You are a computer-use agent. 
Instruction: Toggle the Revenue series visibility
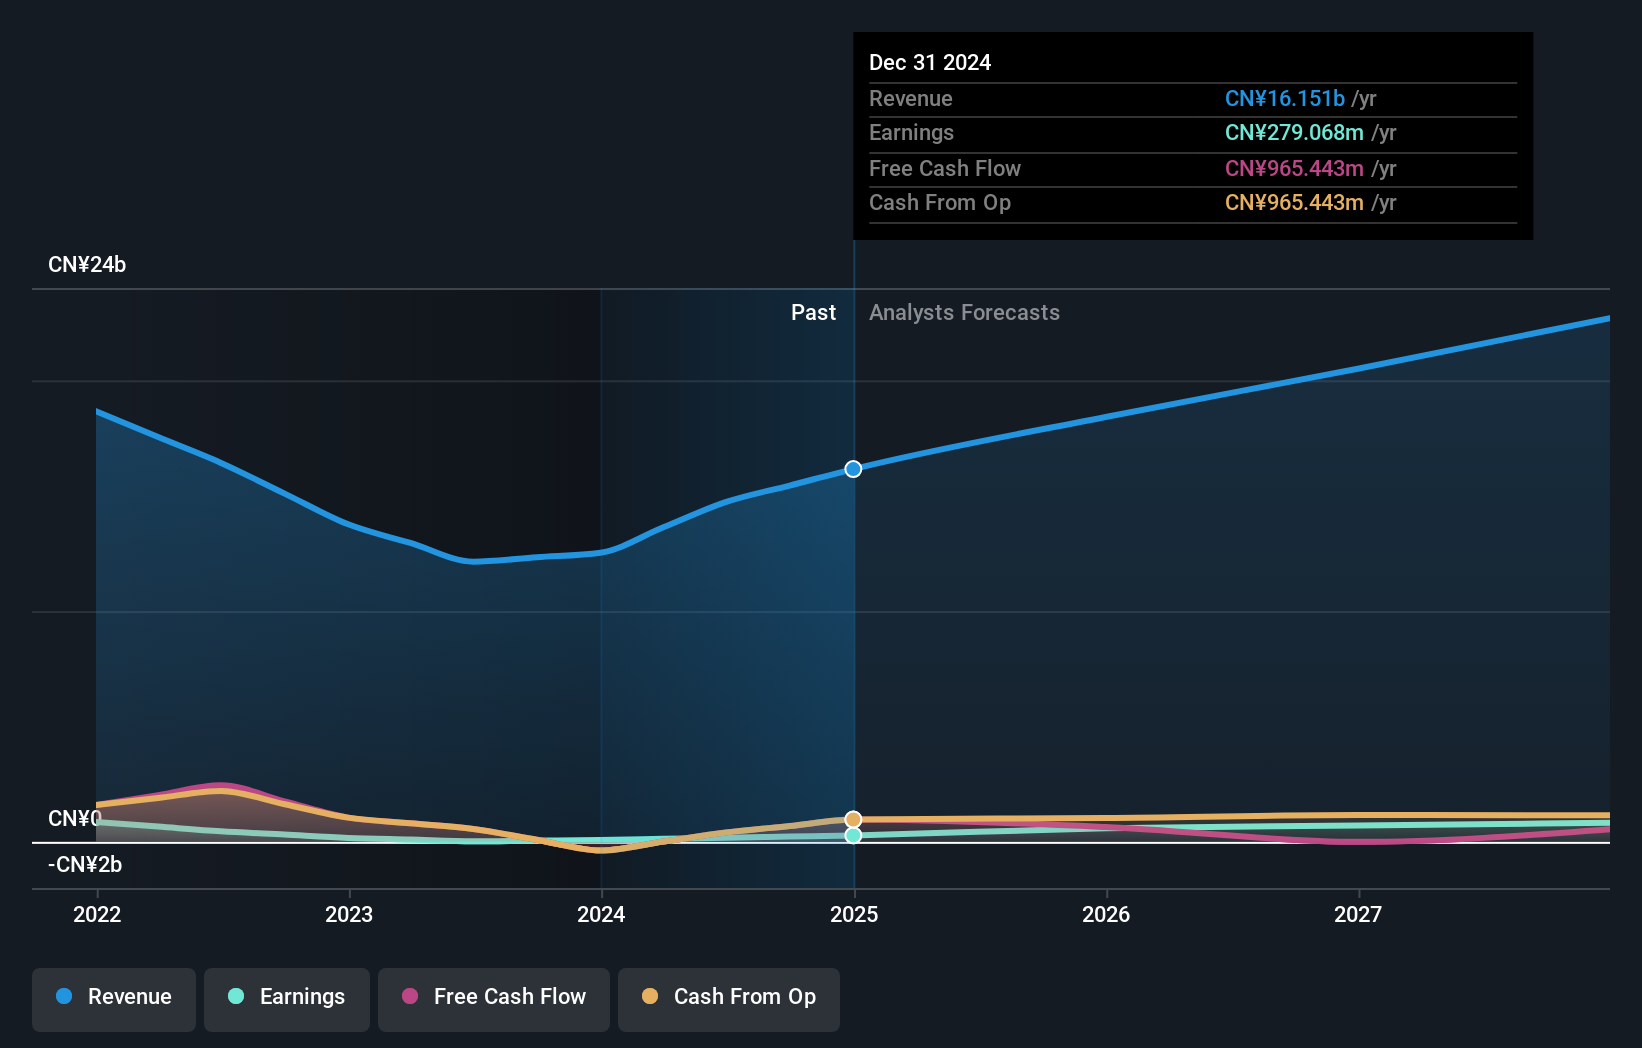click(113, 999)
